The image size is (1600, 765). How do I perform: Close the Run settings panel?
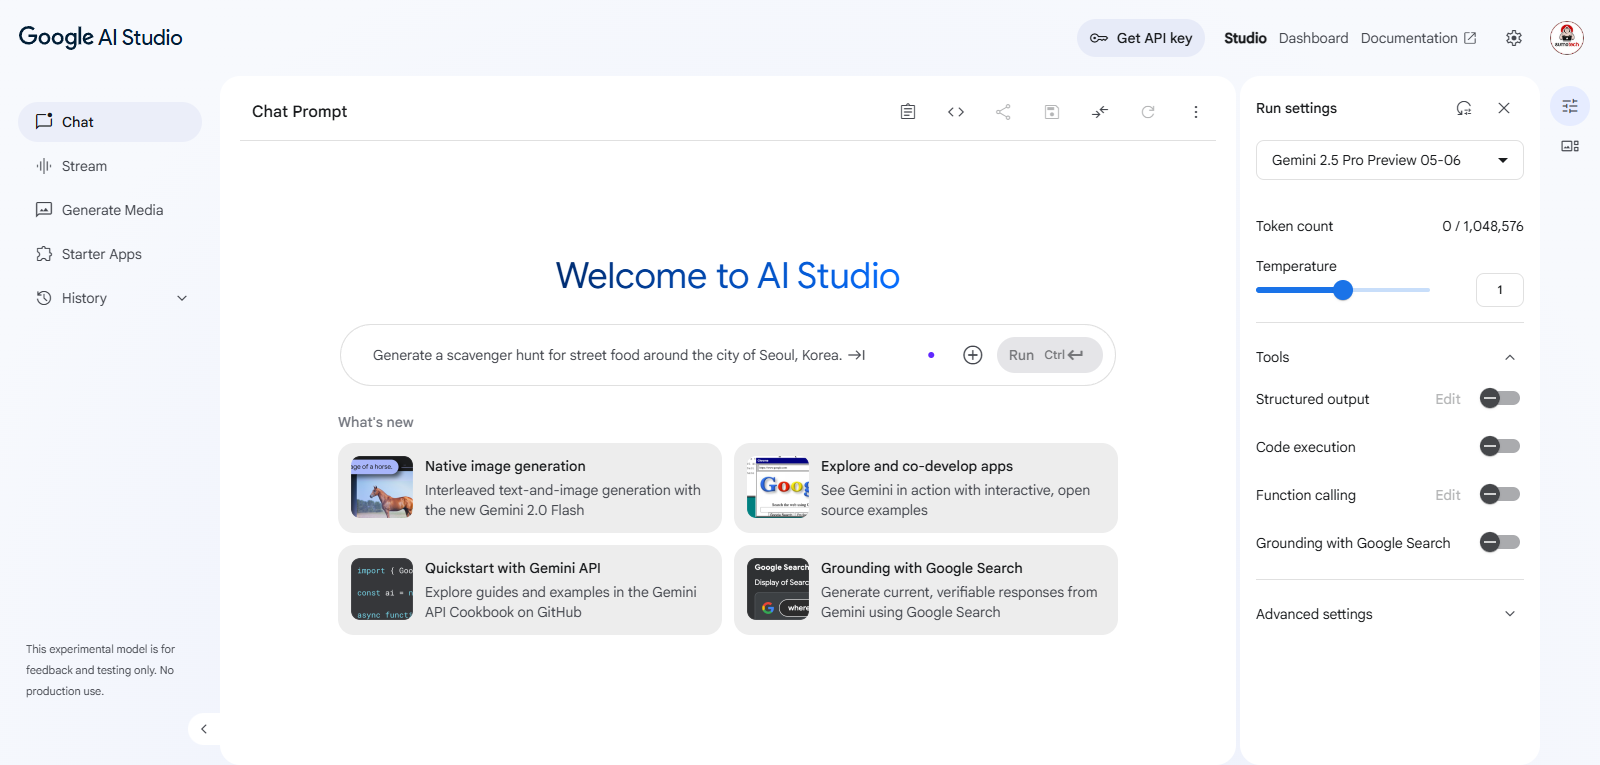click(x=1504, y=108)
